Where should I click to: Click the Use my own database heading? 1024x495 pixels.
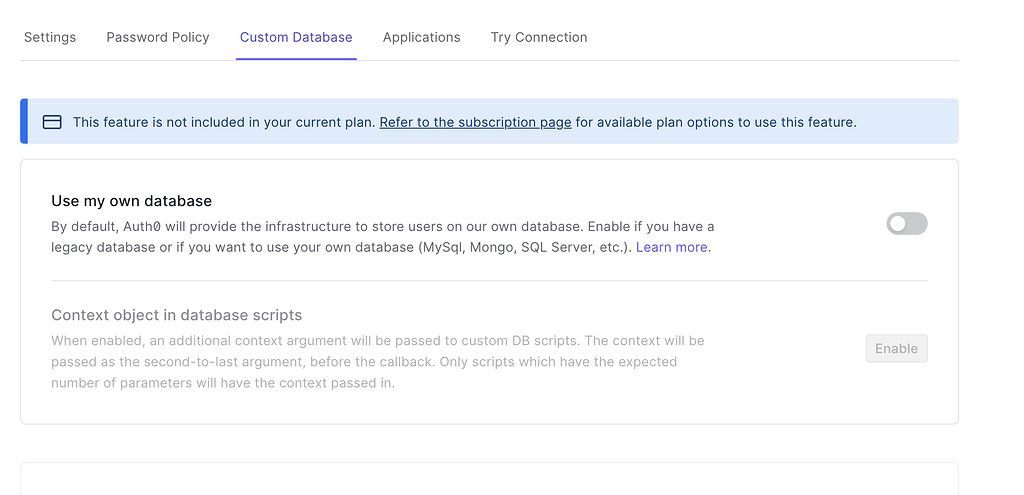131,200
